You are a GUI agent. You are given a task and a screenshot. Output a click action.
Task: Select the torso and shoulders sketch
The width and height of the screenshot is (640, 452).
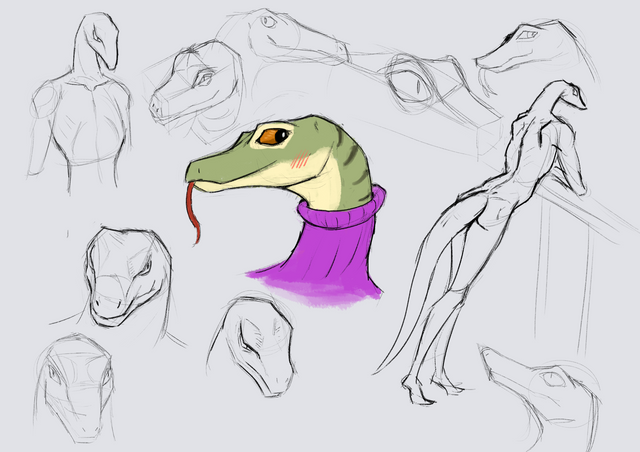(80, 102)
